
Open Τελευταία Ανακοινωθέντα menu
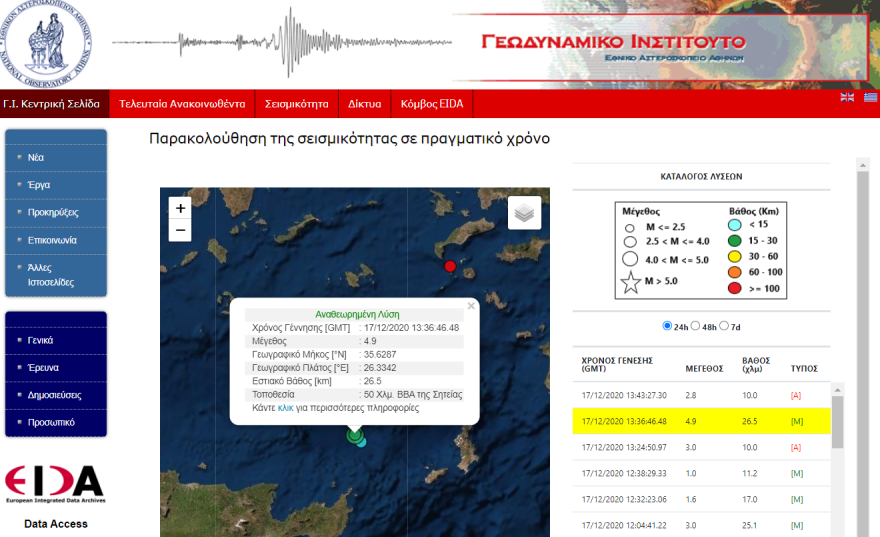click(x=182, y=104)
